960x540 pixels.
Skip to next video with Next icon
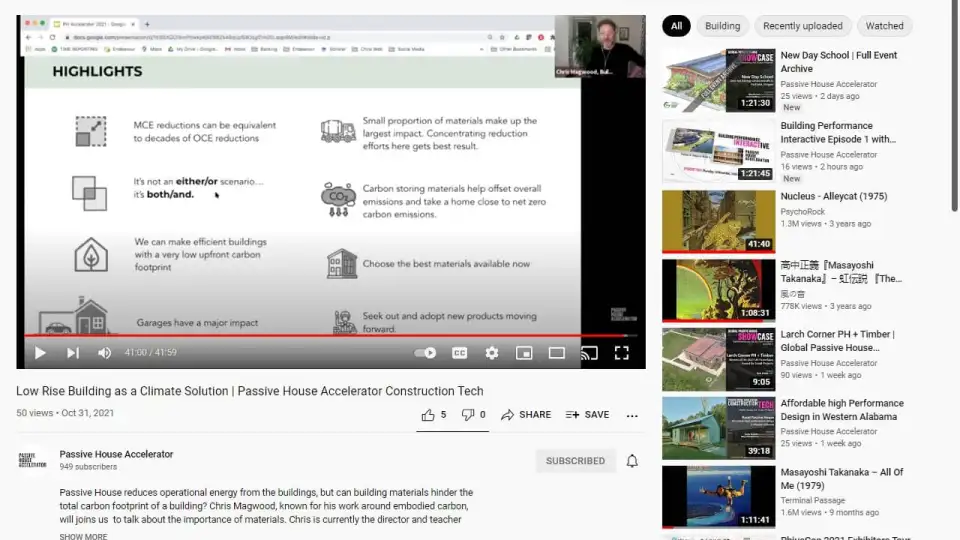(x=72, y=353)
